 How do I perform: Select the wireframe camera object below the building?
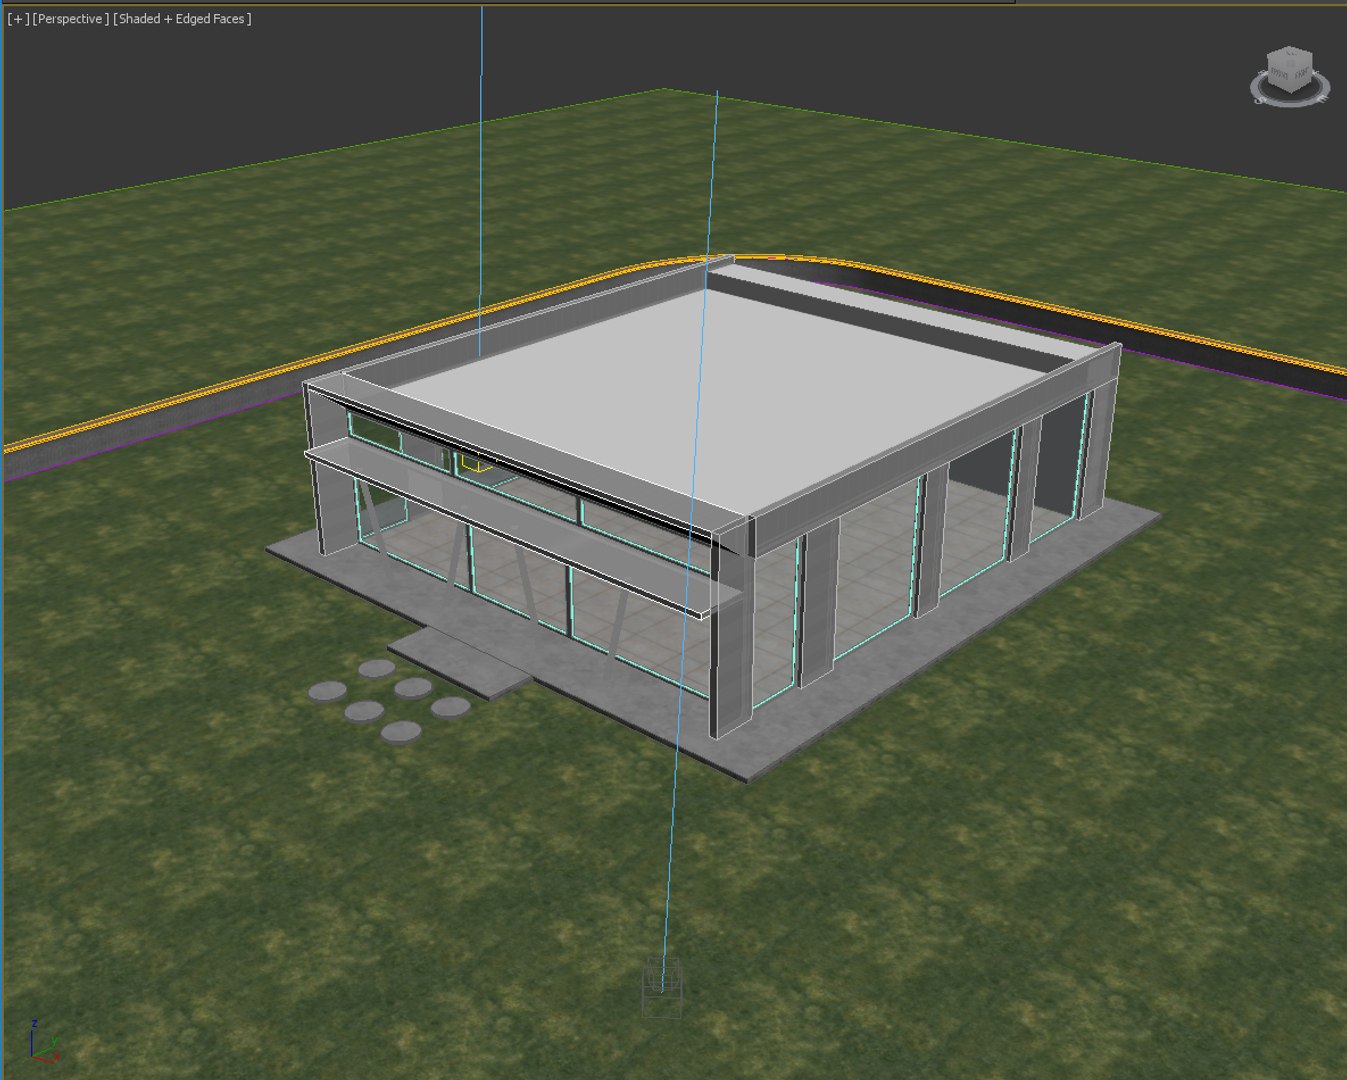click(662, 986)
